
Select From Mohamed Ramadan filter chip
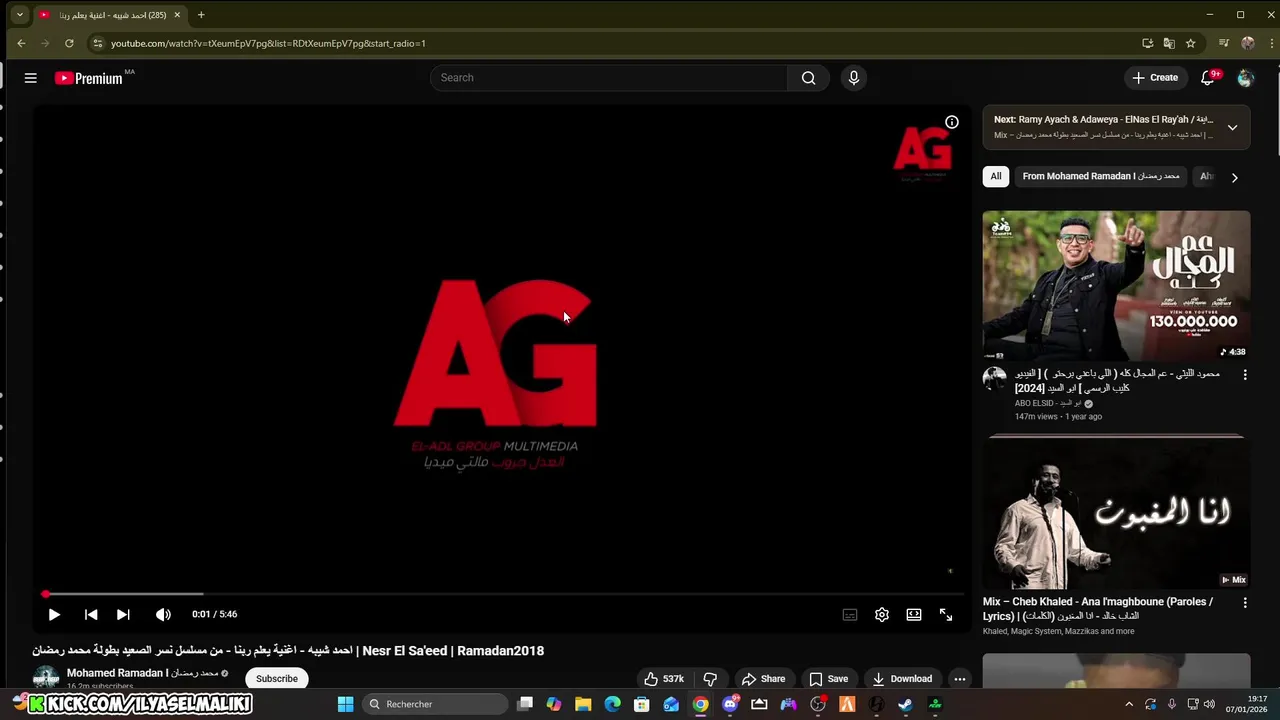(x=1101, y=176)
